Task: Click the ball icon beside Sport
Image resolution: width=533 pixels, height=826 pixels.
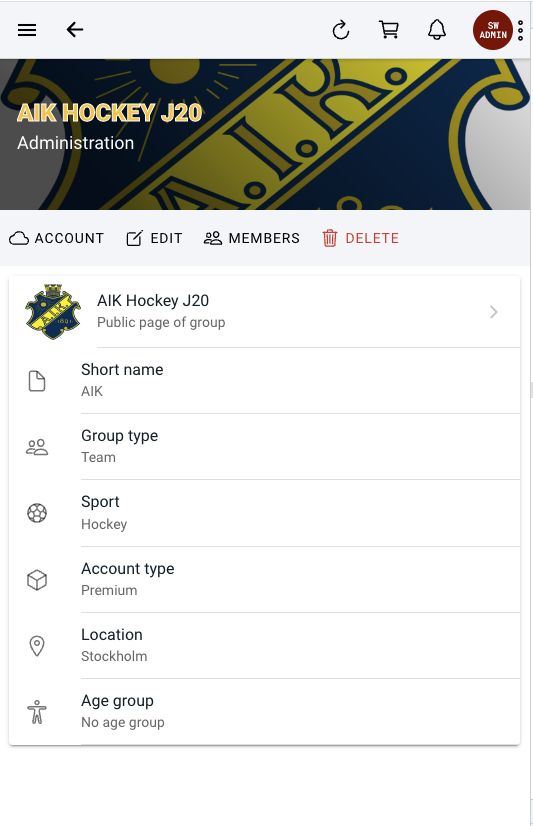Action: pyautogui.click(x=37, y=513)
